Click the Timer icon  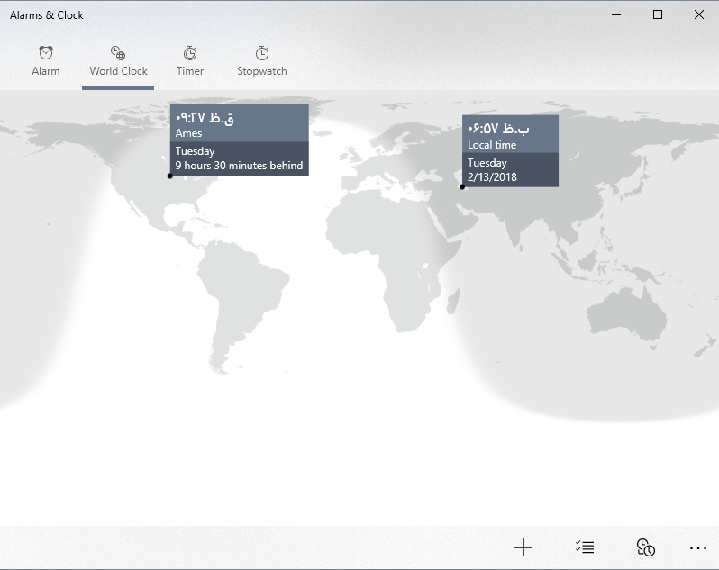tap(190, 53)
